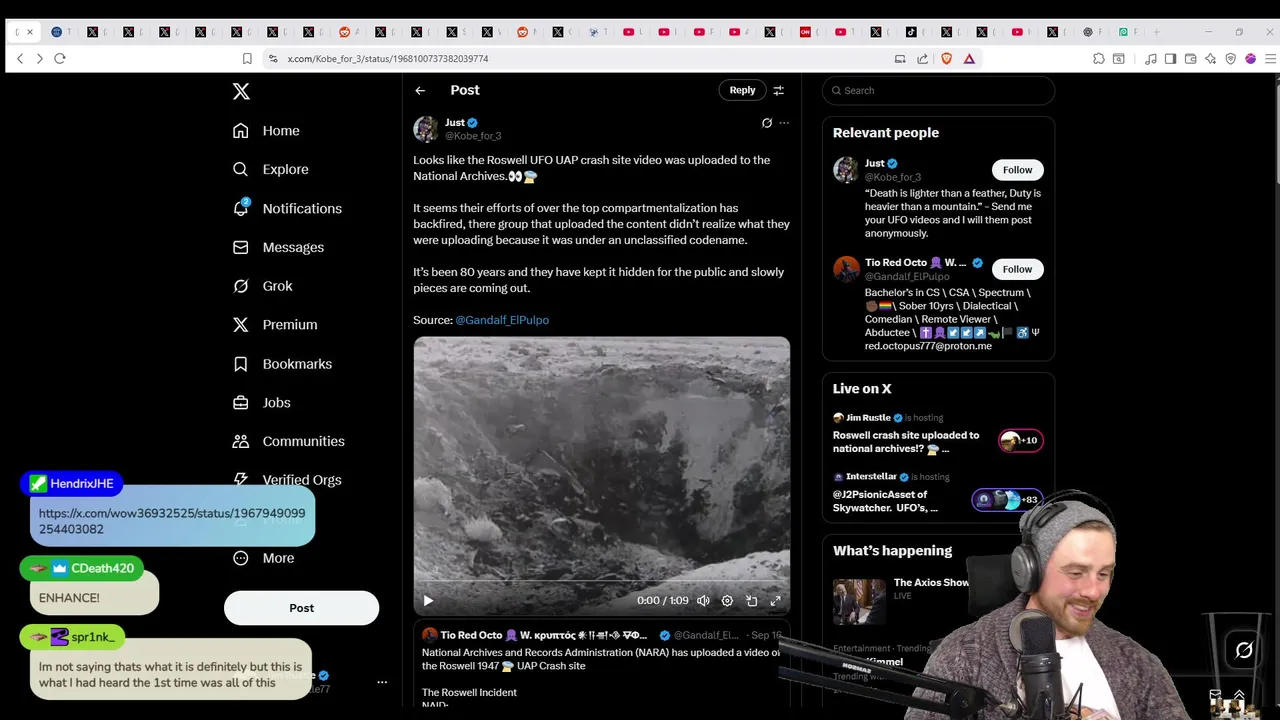Open Grok from the sidebar
The width and height of the screenshot is (1280, 720).
[262, 286]
